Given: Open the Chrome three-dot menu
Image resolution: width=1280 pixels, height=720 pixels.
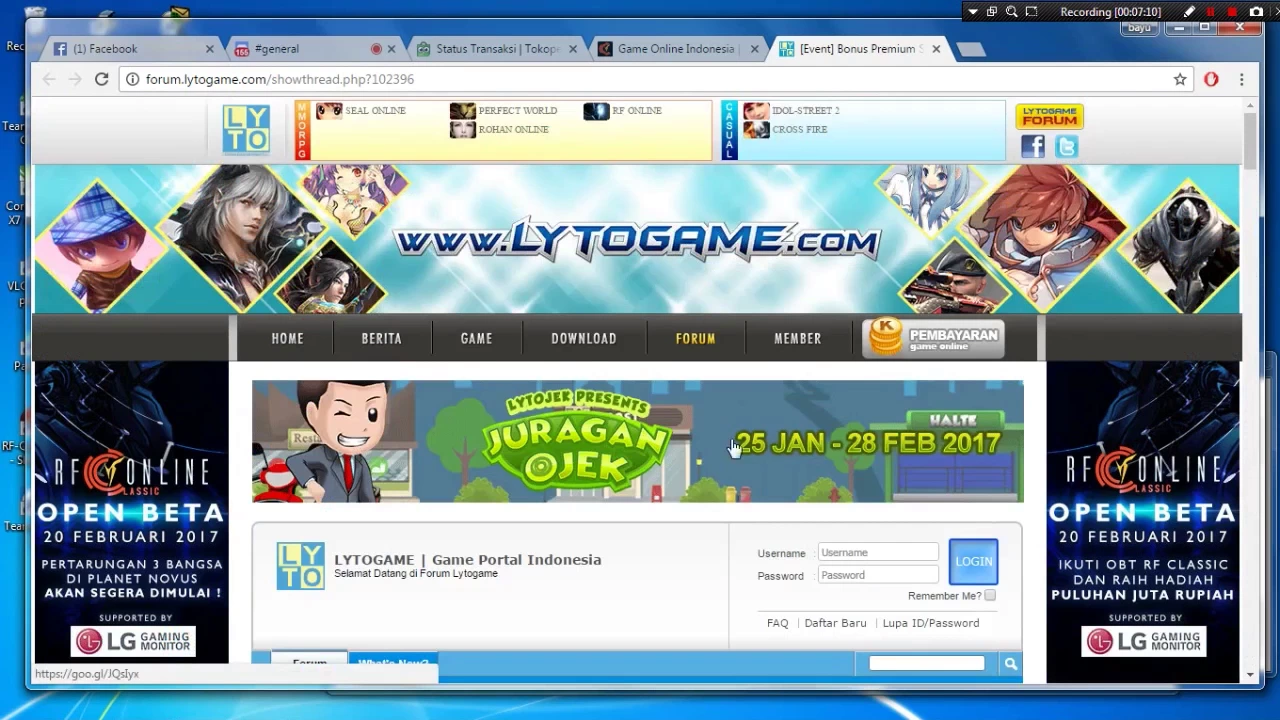Looking at the screenshot, I should point(1241,79).
